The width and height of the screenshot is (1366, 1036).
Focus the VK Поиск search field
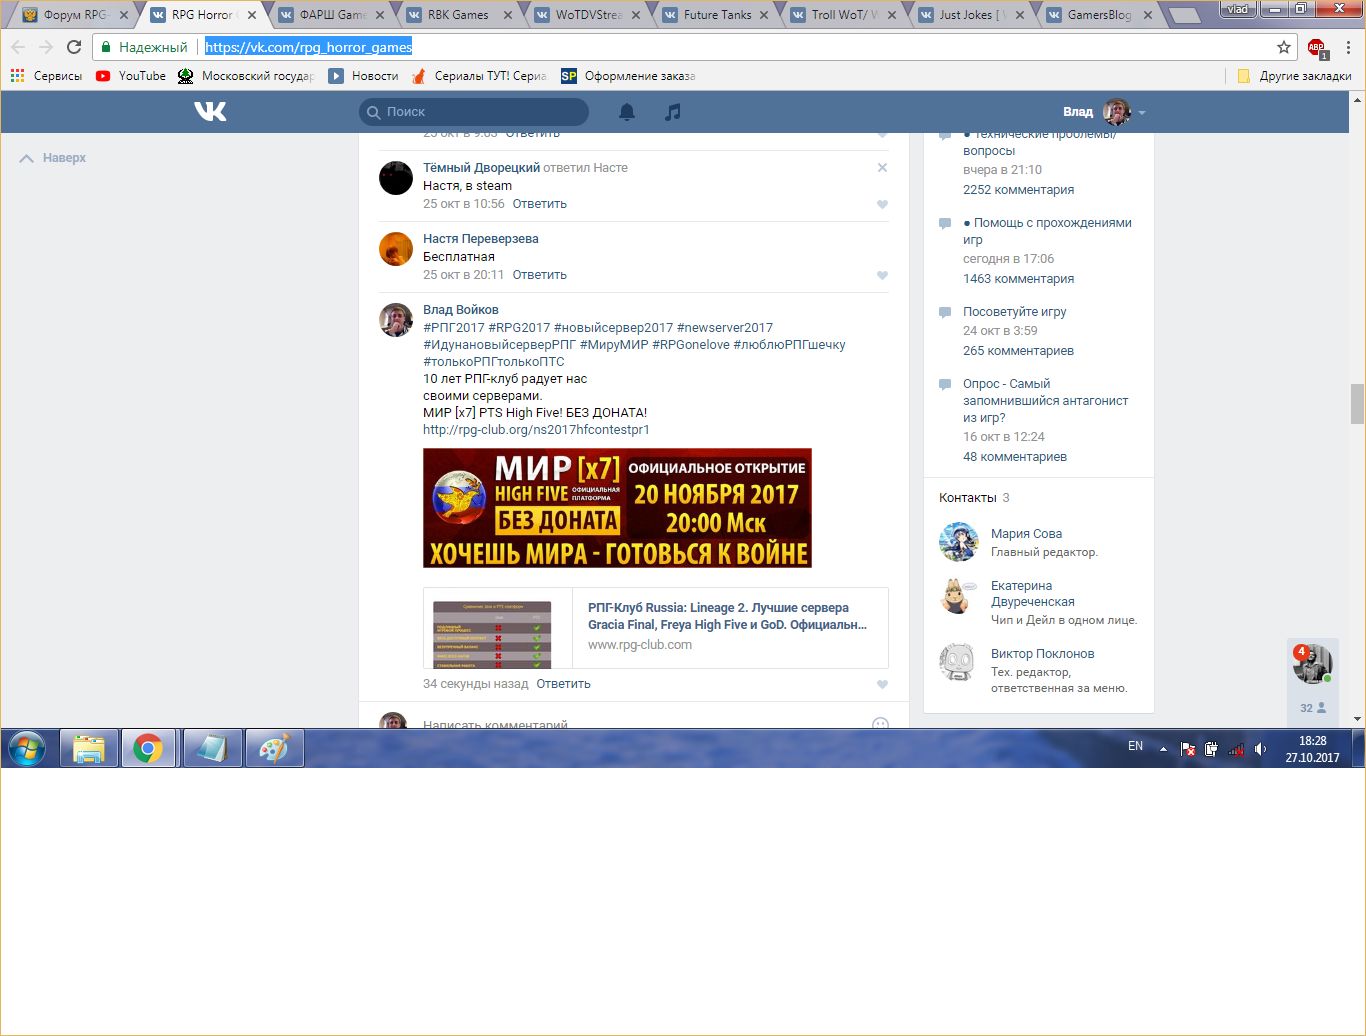pyautogui.click(x=474, y=112)
